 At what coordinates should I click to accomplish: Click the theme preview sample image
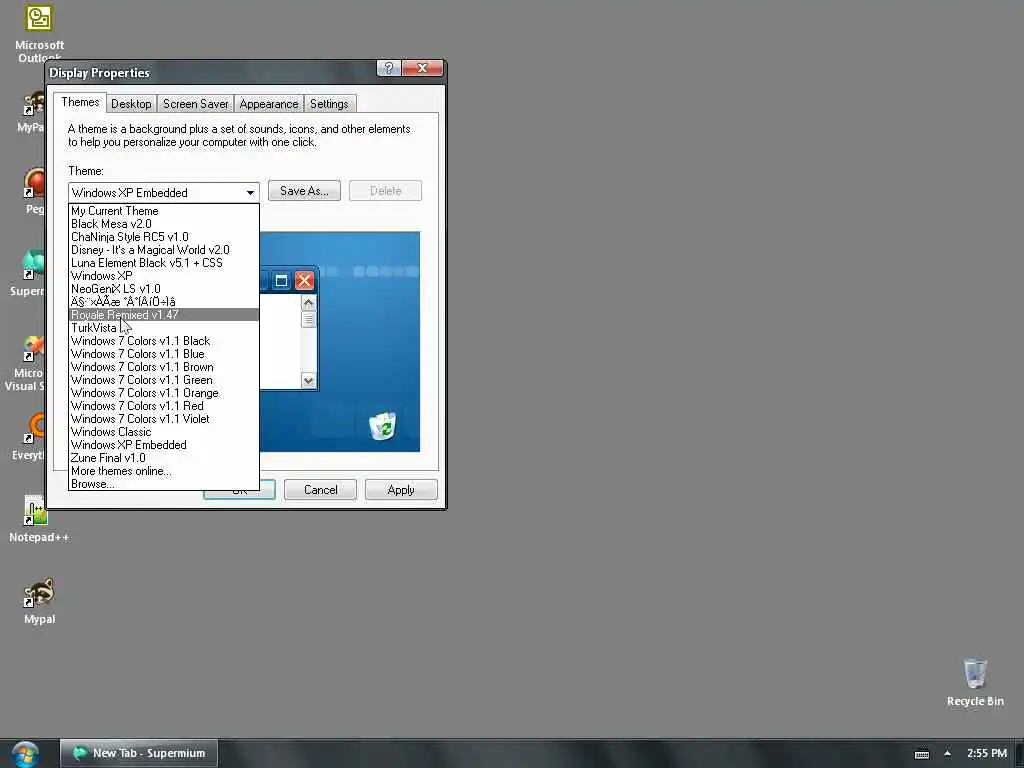click(340, 342)
